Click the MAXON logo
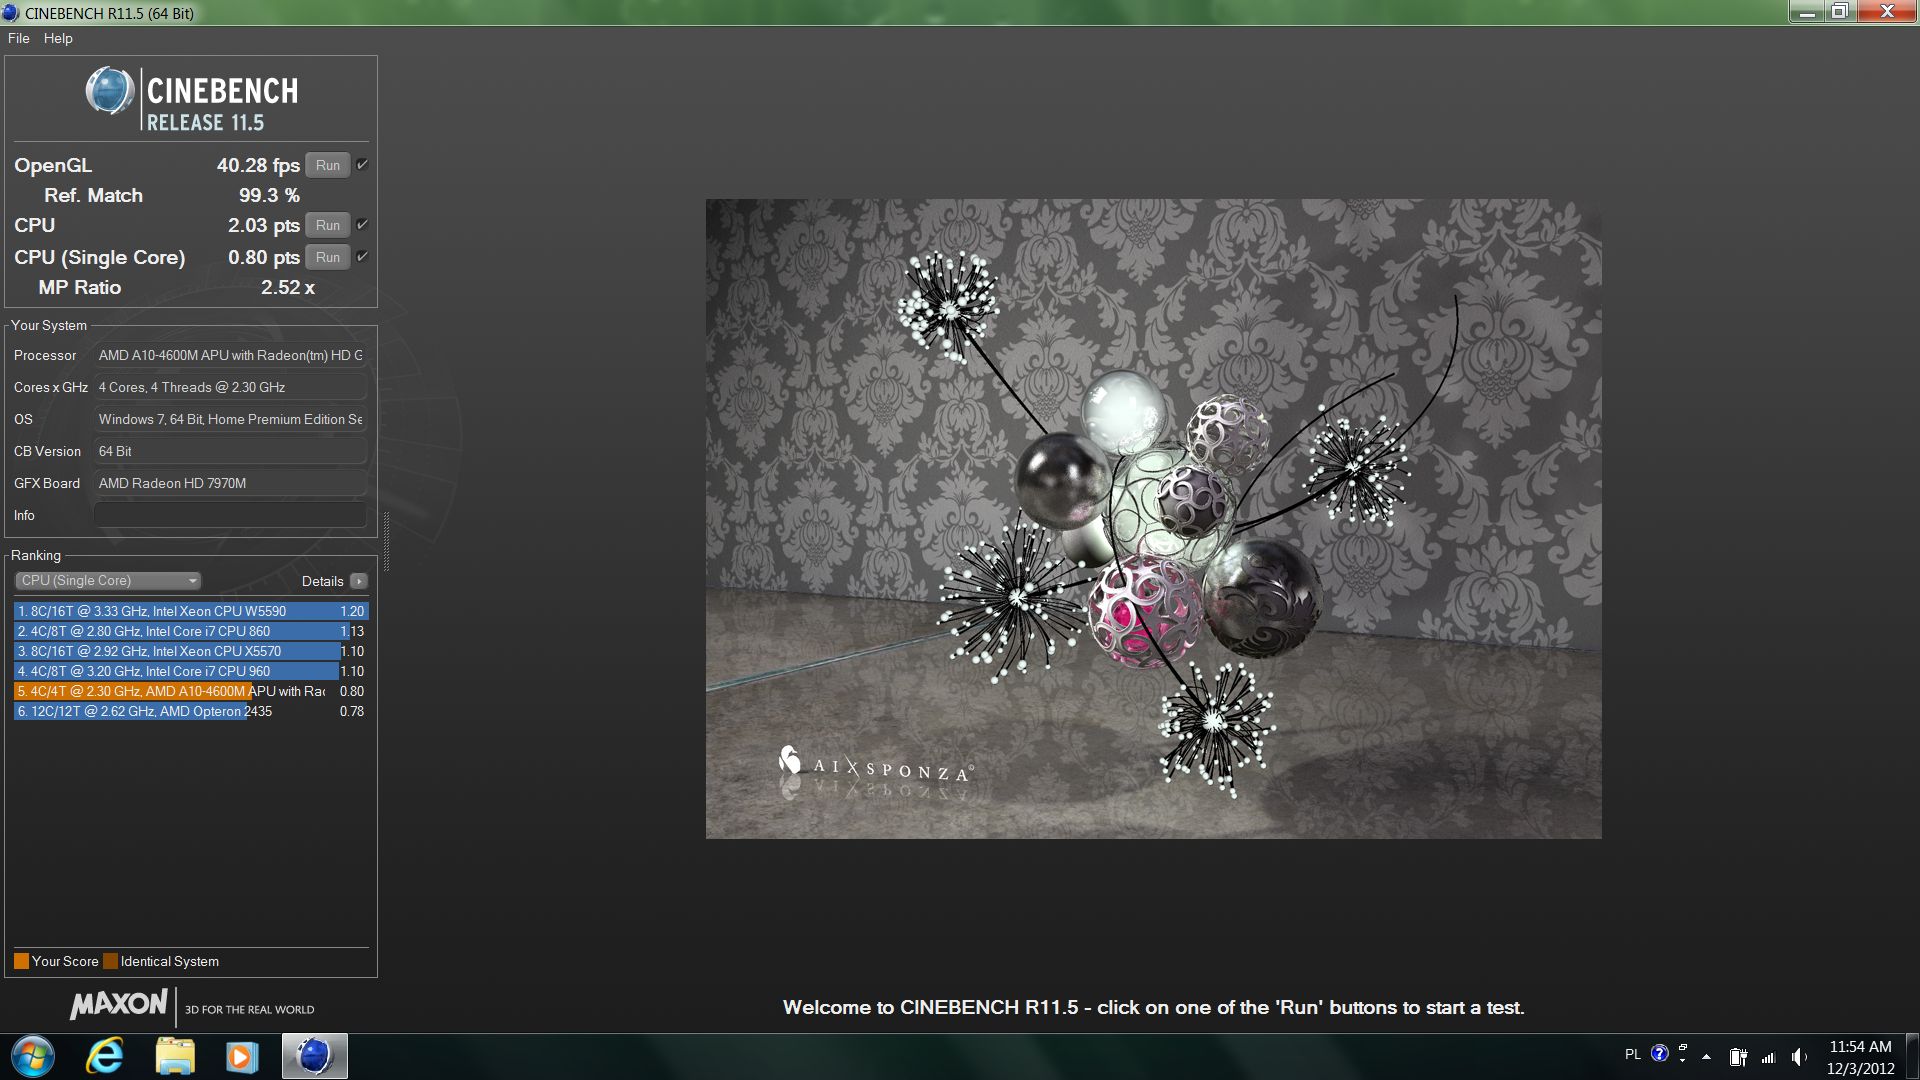 [x=119, y=1005]
